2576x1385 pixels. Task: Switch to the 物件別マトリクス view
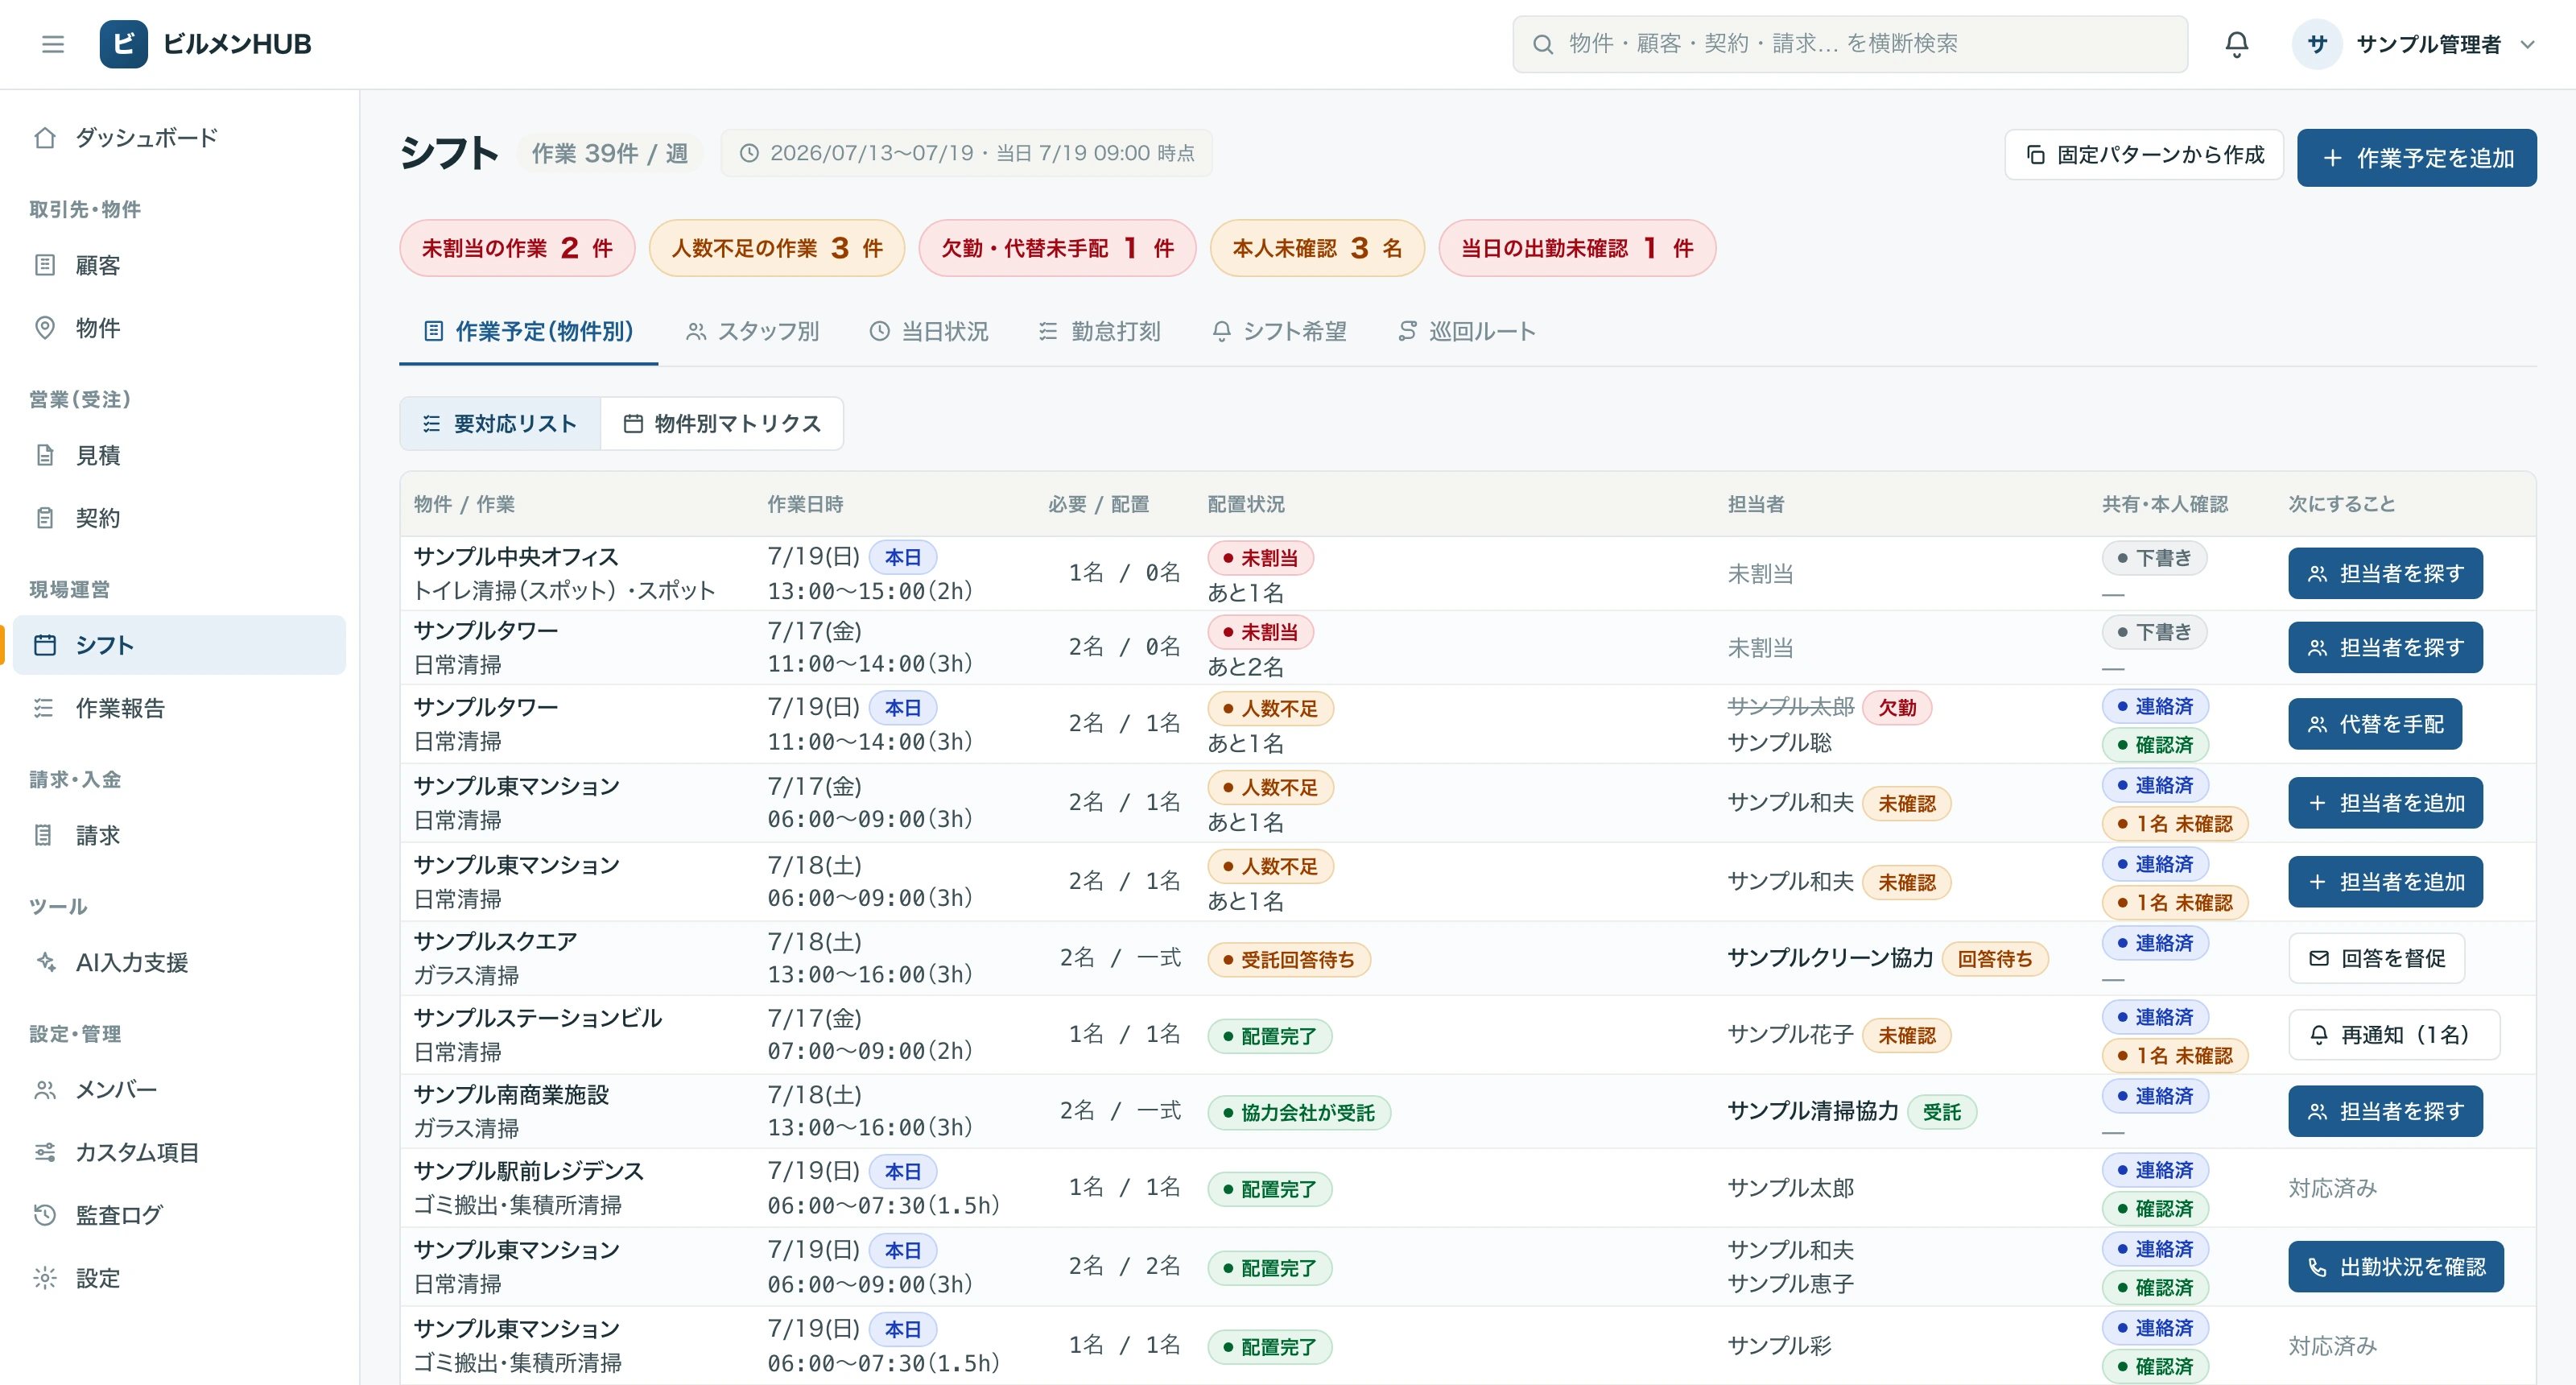pos(722,424)
